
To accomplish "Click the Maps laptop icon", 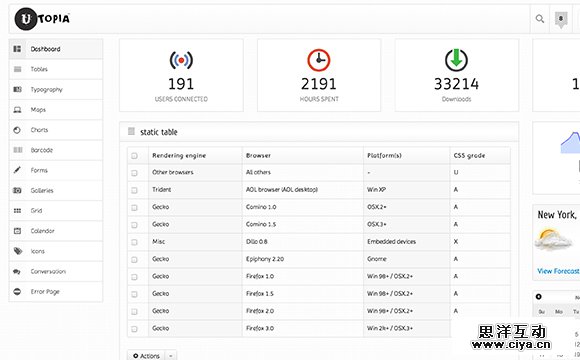I will (17, 110).
